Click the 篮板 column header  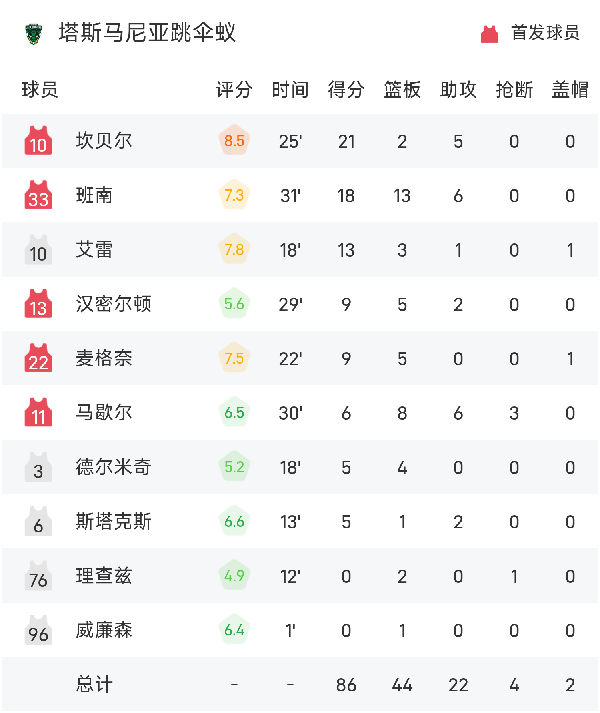[402, 90]
